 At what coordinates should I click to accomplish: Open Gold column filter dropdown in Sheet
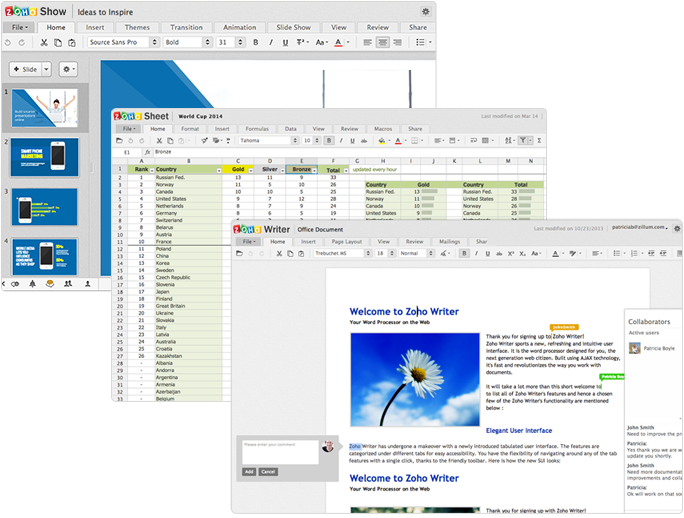coord(251,171)
